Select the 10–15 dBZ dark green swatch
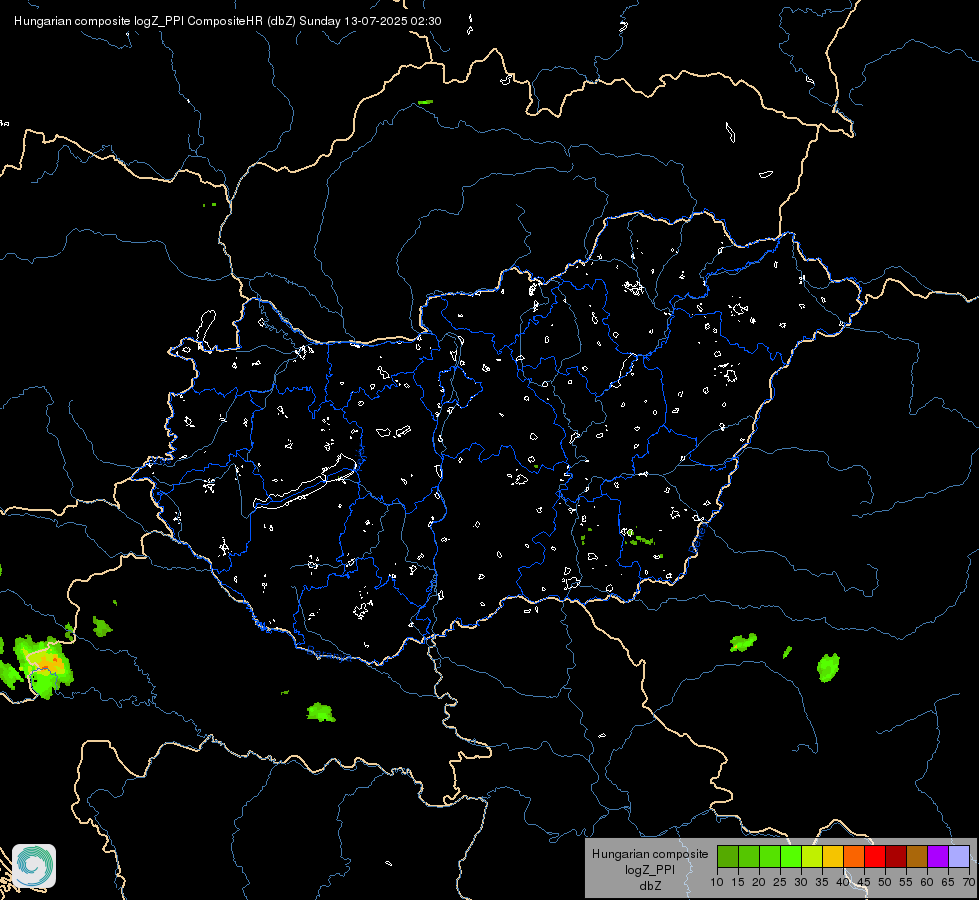 727,856
